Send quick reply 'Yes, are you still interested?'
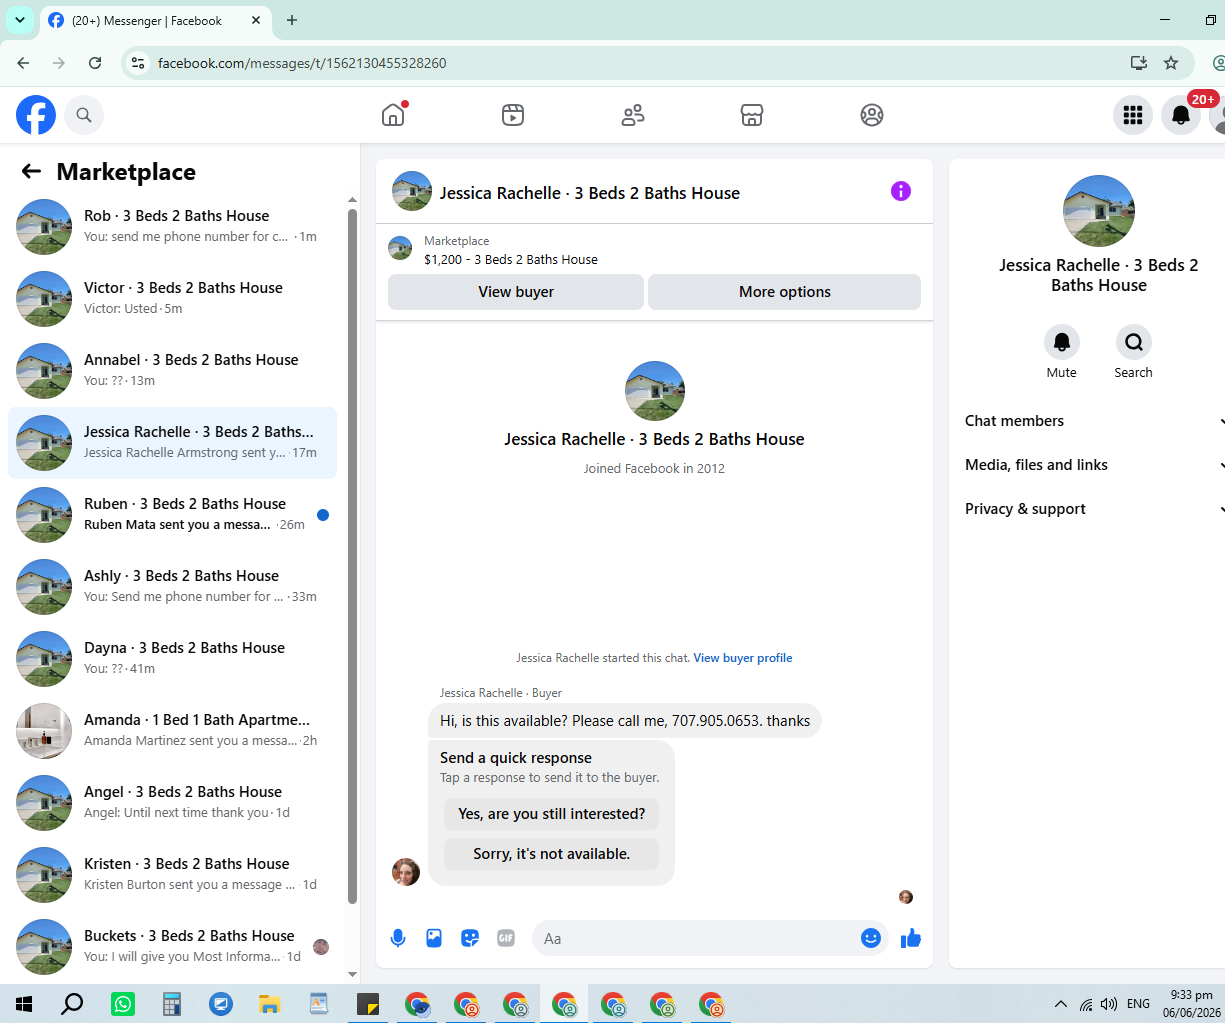1225x1023 pixels. click(552, 814)
